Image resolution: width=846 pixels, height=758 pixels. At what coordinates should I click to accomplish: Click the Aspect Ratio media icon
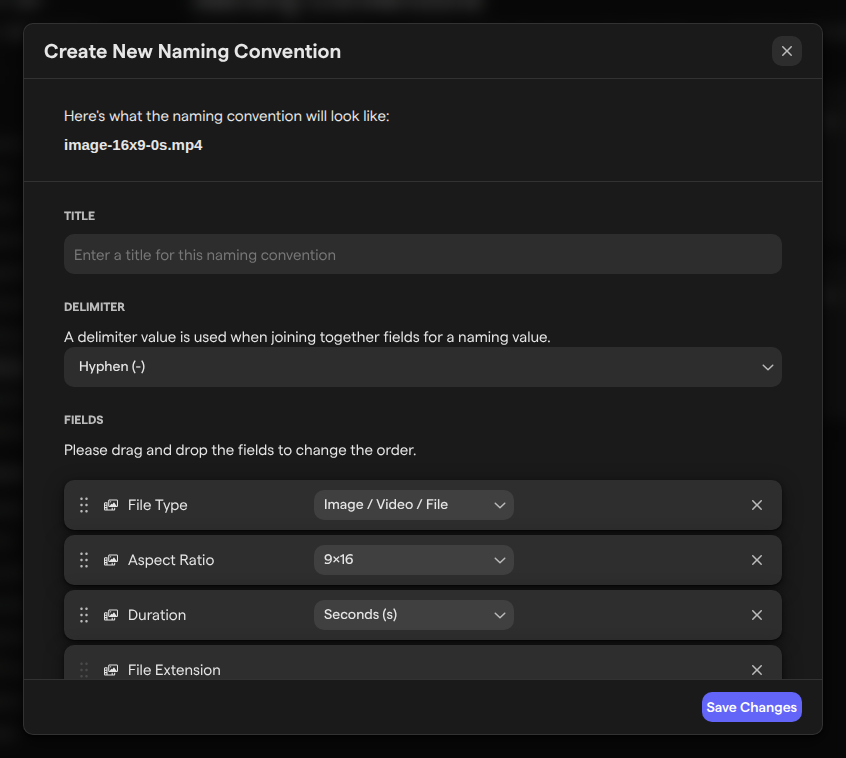(111, 560)
